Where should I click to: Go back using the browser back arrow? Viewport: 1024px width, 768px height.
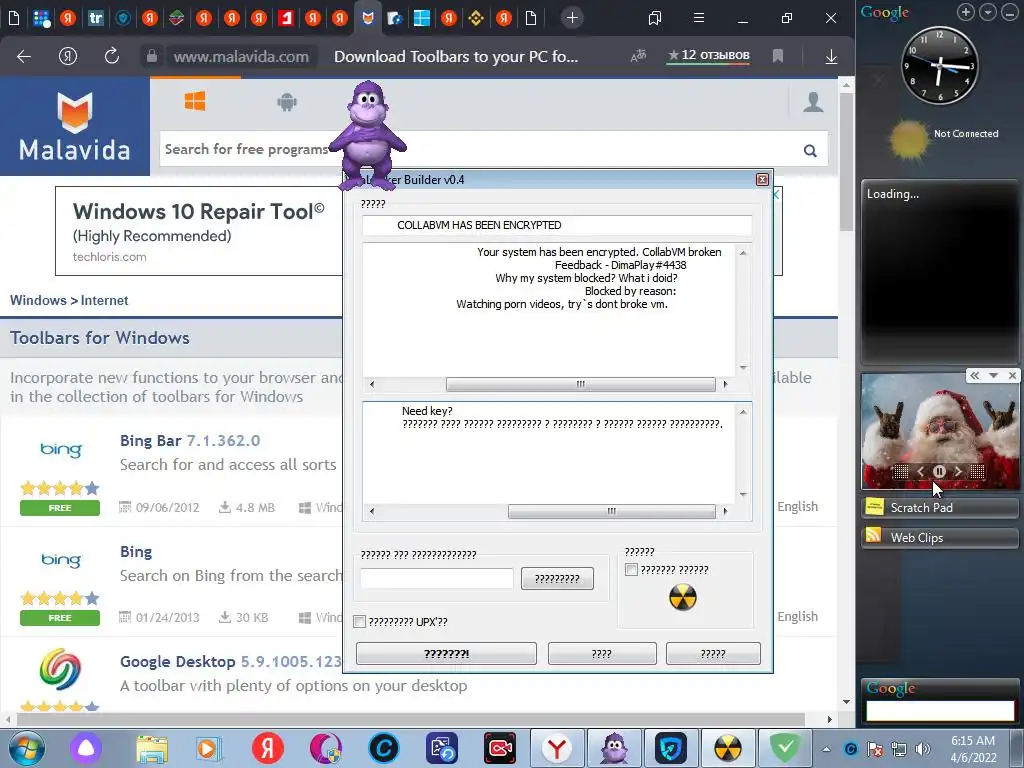24,57
